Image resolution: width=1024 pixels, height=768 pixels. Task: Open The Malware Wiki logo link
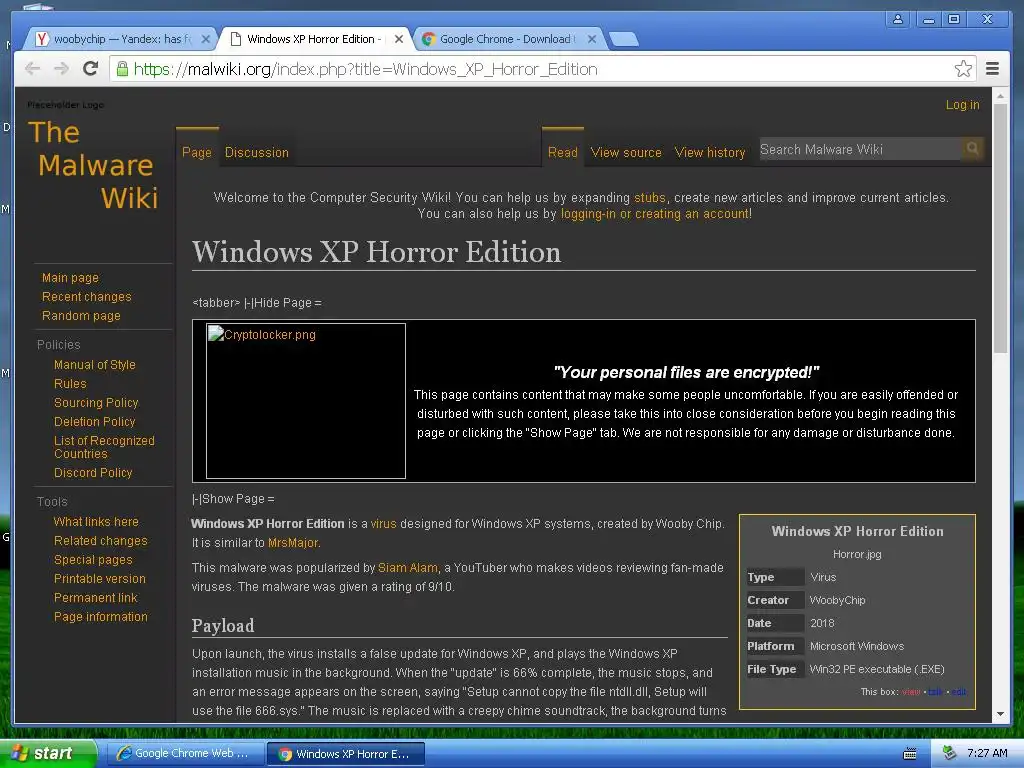[93, 165]
